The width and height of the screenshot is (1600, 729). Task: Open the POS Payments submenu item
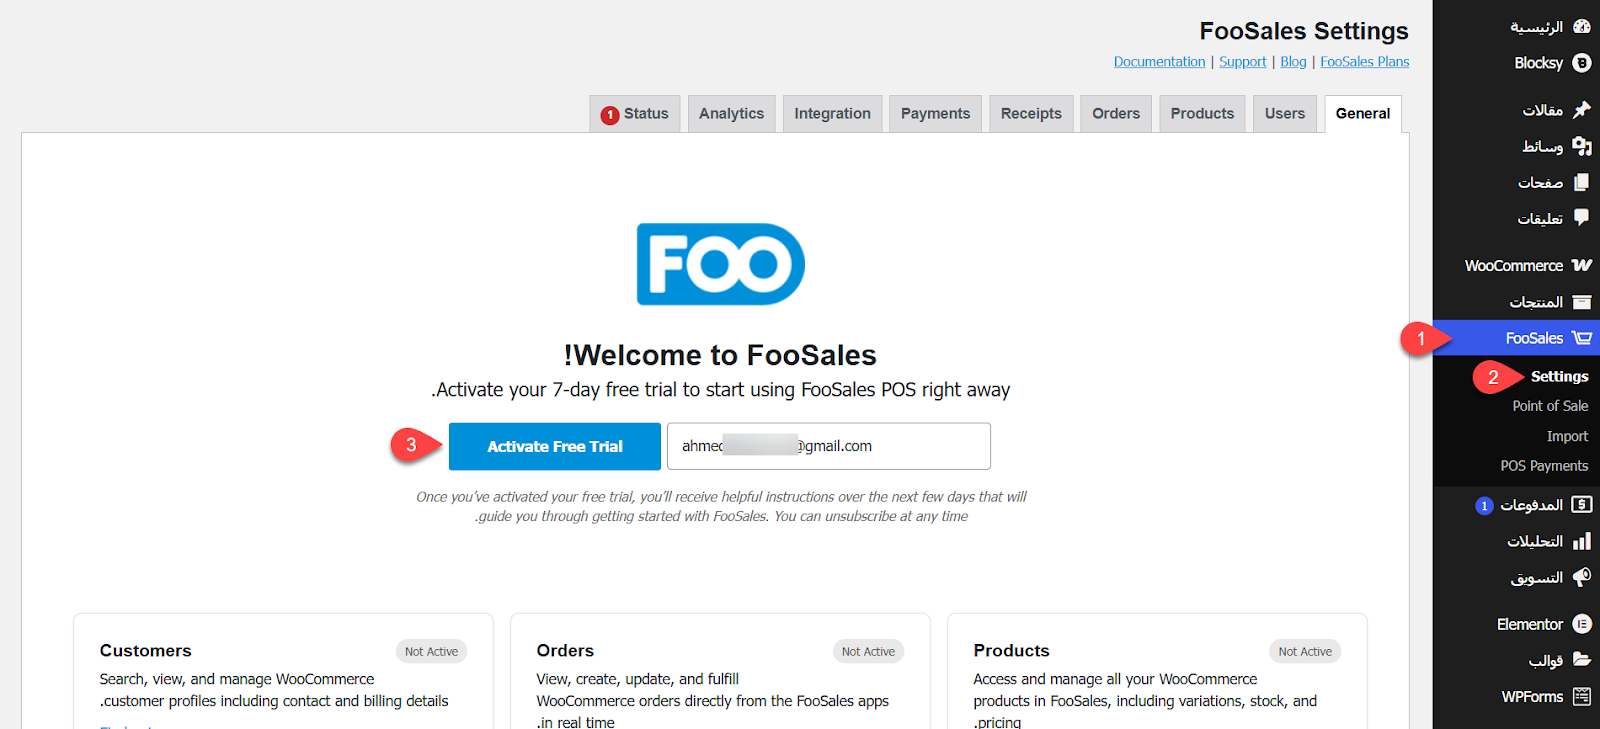(x=1543, y=466)
